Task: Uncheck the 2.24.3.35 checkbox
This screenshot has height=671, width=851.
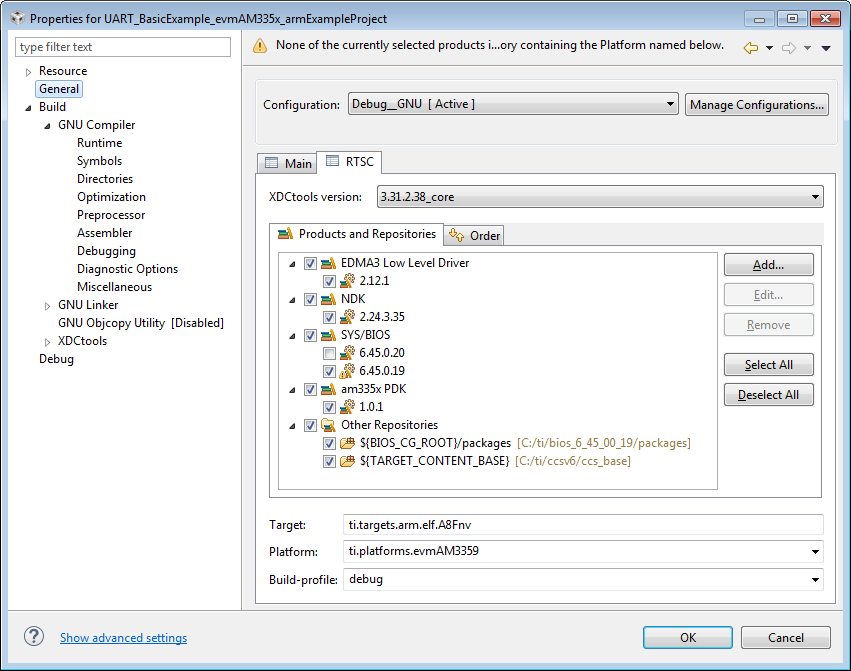Action: (x=329, y=317)
